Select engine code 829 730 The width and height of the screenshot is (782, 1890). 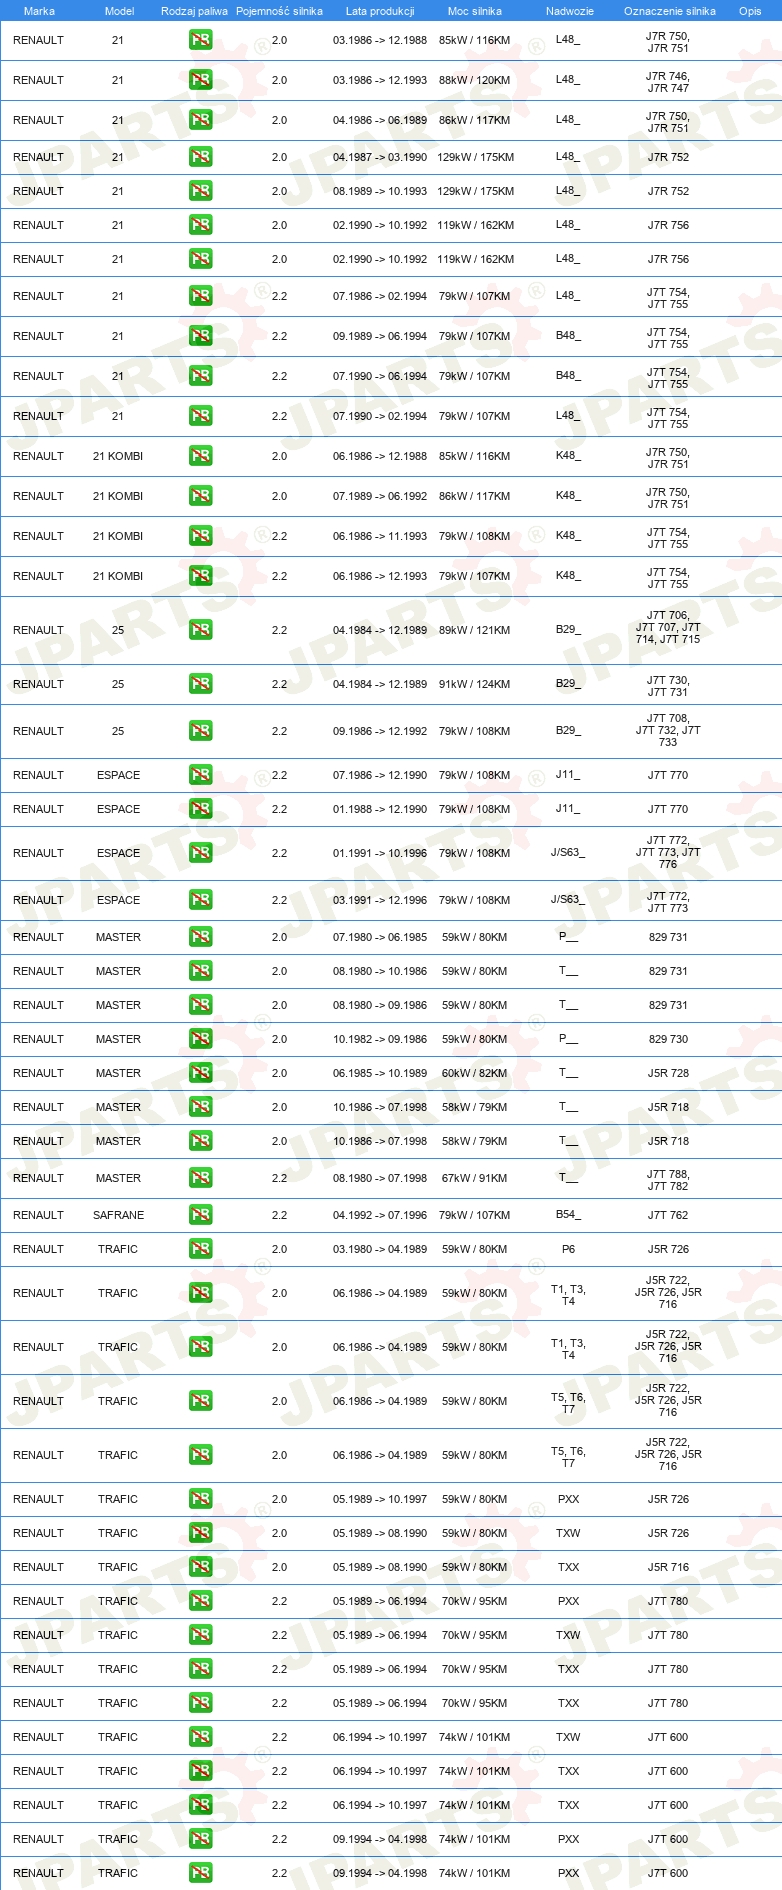tap(668, 1039)
